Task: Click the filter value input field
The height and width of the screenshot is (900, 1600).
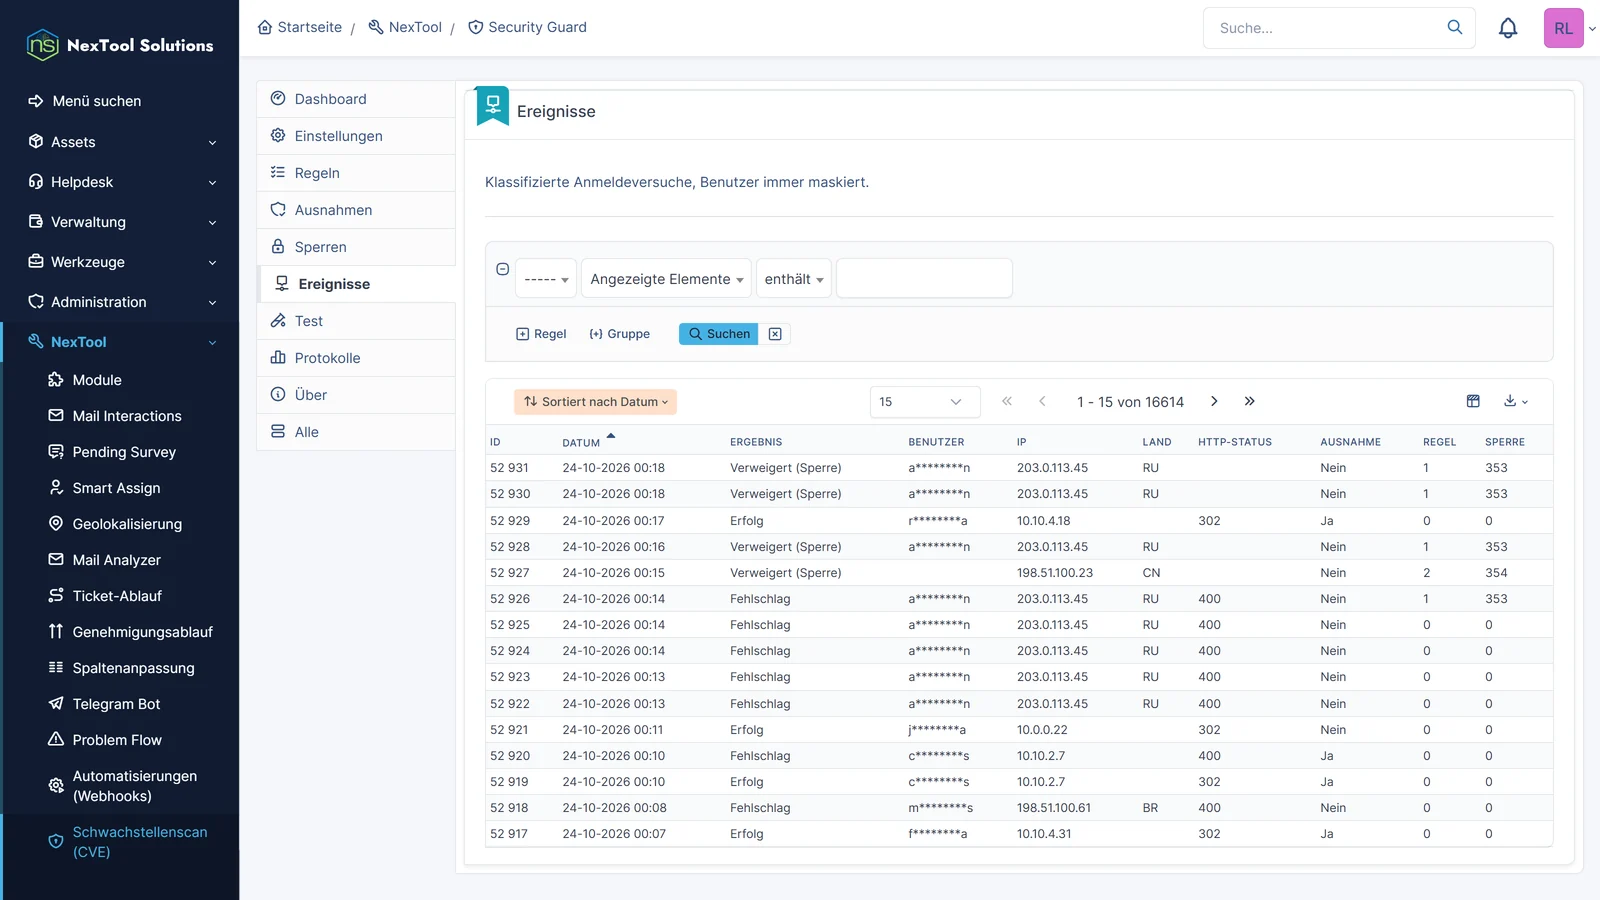Action: click(x=924, y=279)
